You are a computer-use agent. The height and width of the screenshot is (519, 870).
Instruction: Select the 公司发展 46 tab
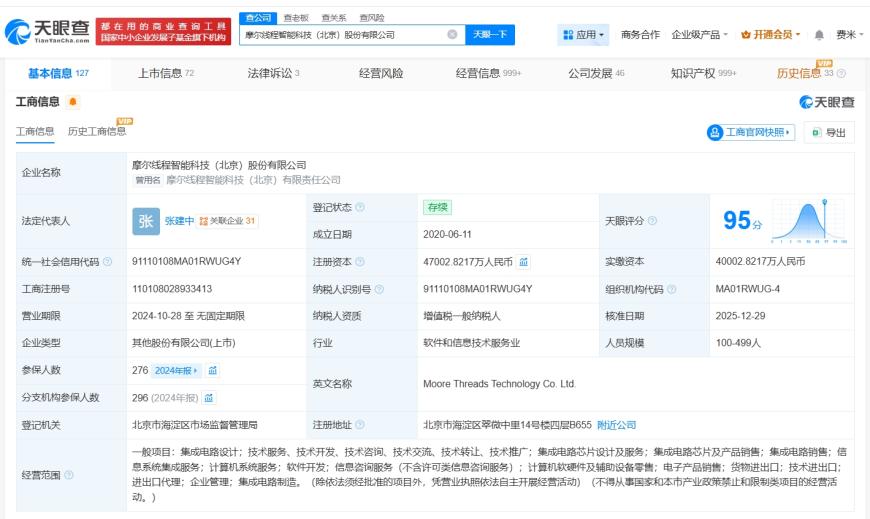coord(596,73)
